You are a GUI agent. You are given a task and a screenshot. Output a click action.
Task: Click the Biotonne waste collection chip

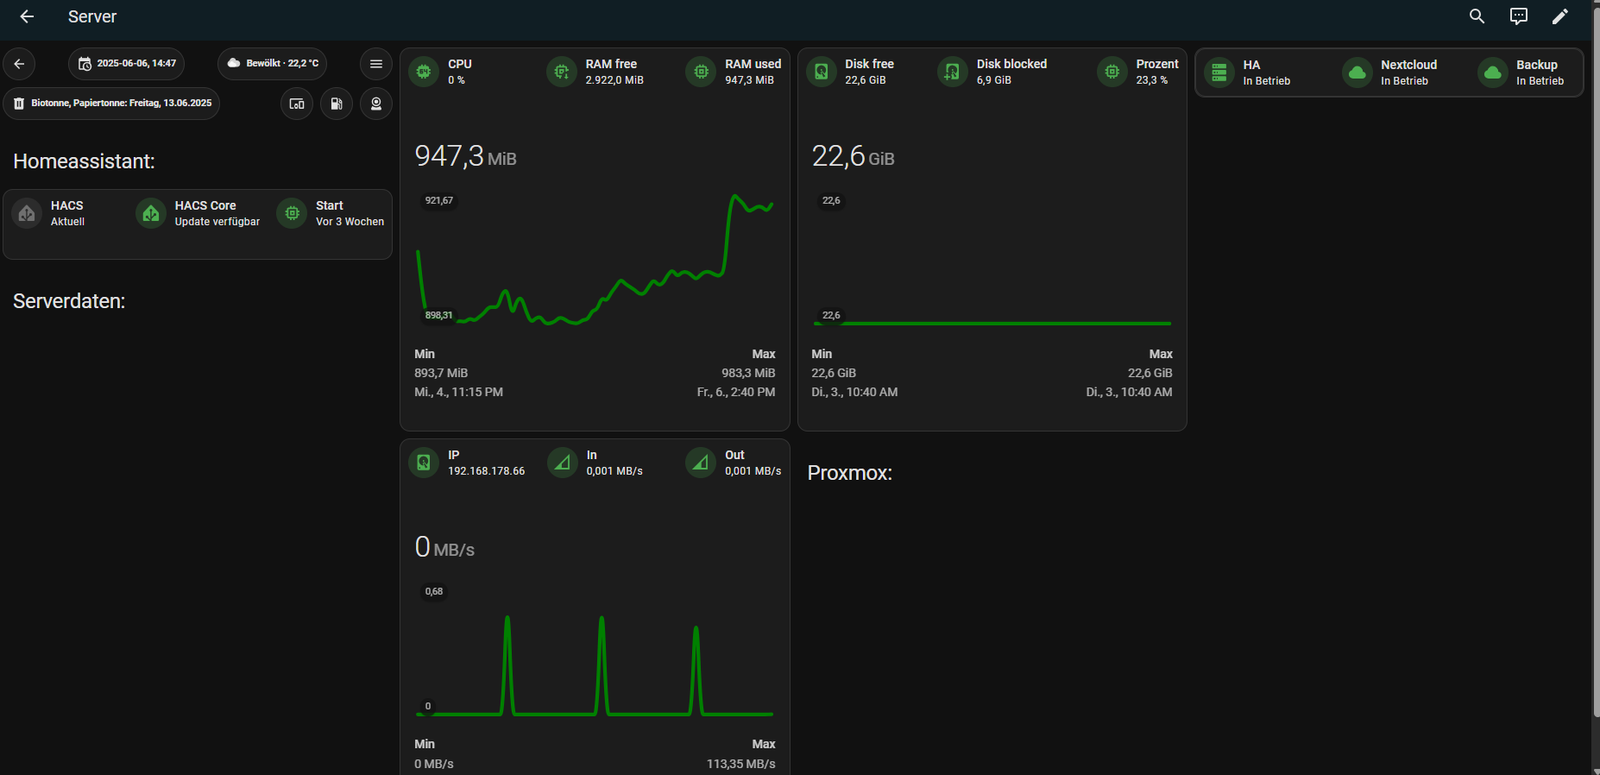[111, 104]
